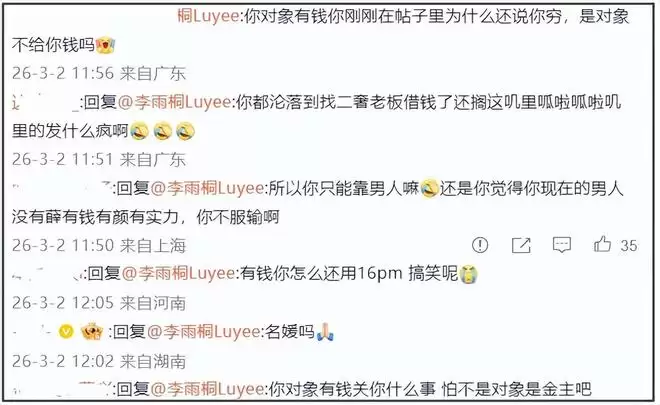Screen dimensions: 660x405
Task: Click timestamp 26-3-2 12:05 来自河南
Action: 99,303
